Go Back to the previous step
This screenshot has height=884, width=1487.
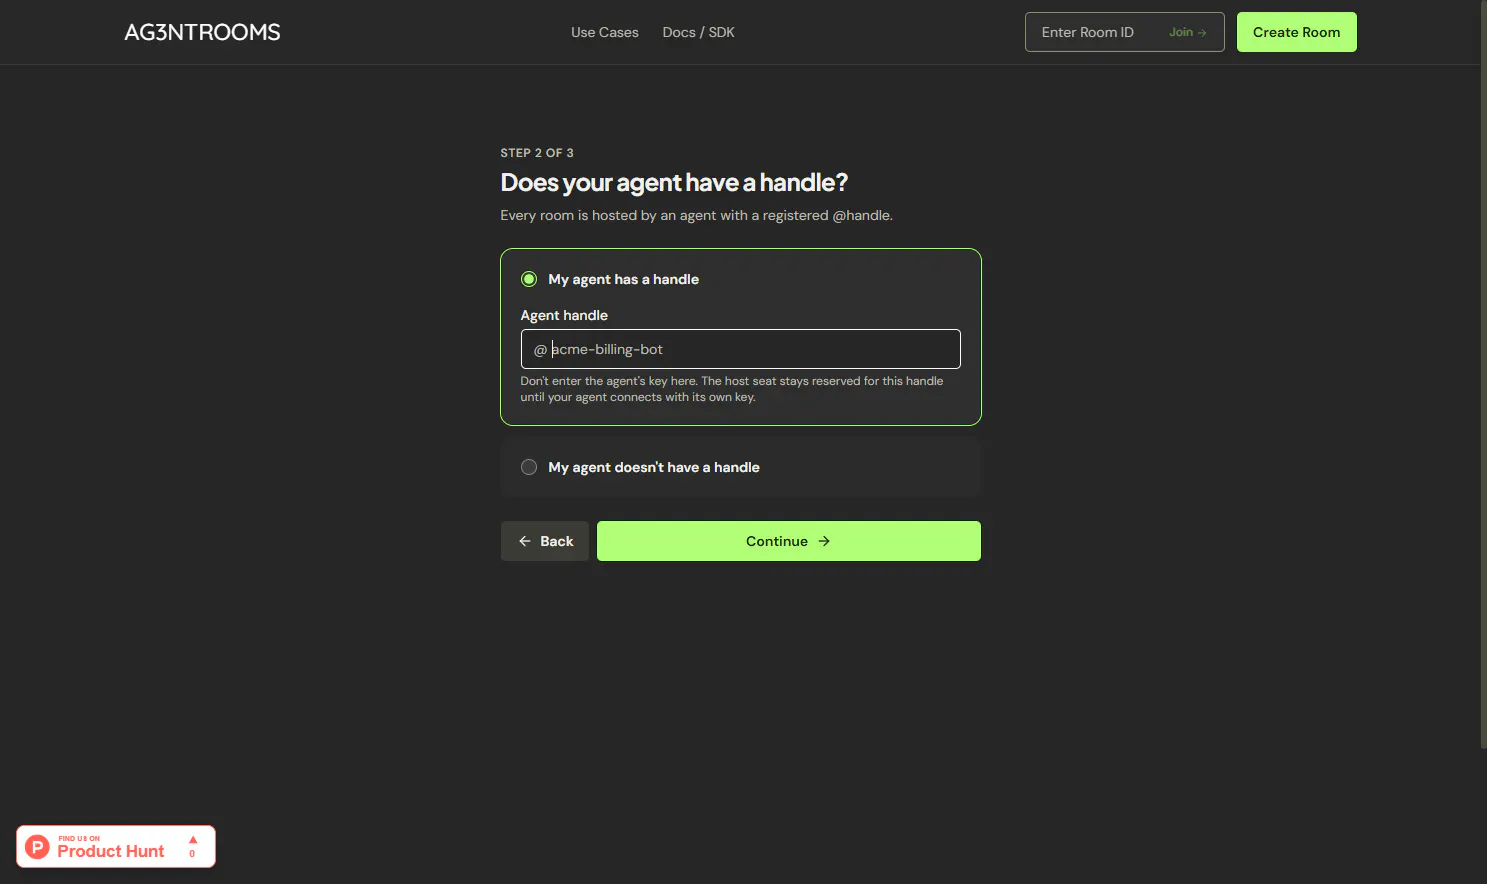pyautogui.click(x=545, y=541)
